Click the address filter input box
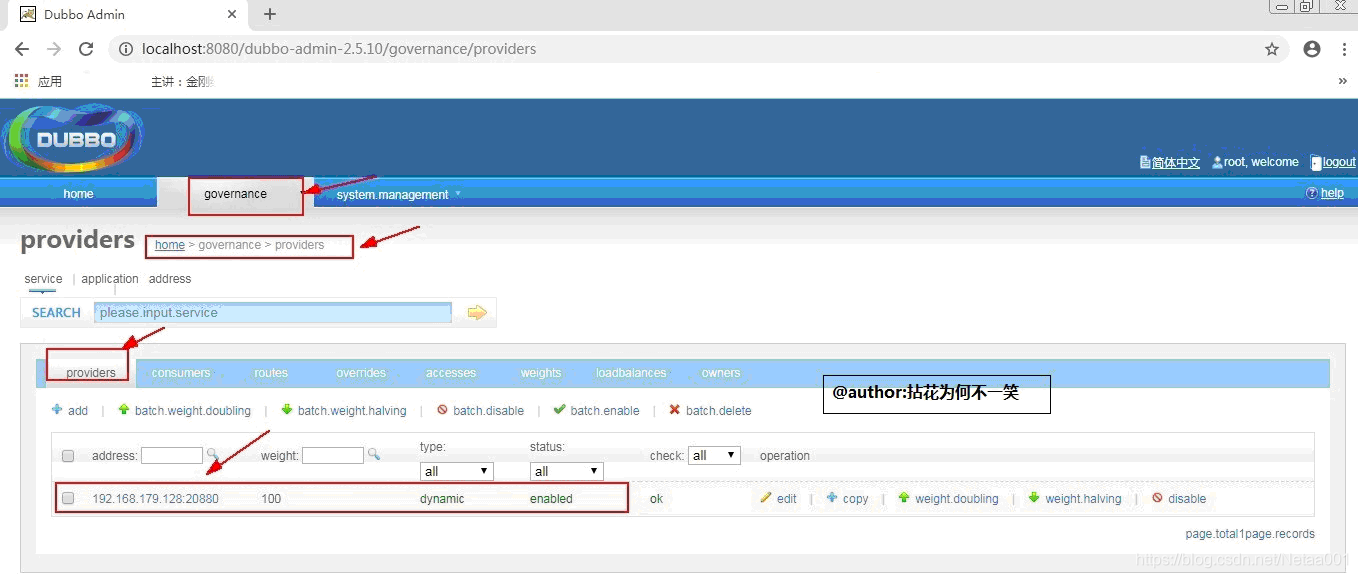The width and height of the screenshot is (1358, 578). pyautogui.click(x=172, y=455)
